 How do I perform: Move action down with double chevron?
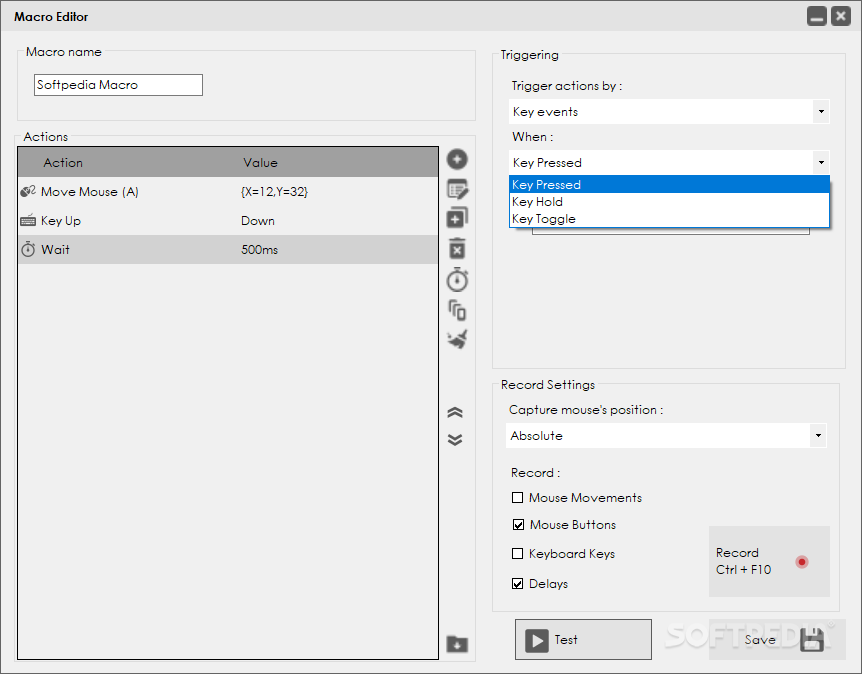coord(455,440)
